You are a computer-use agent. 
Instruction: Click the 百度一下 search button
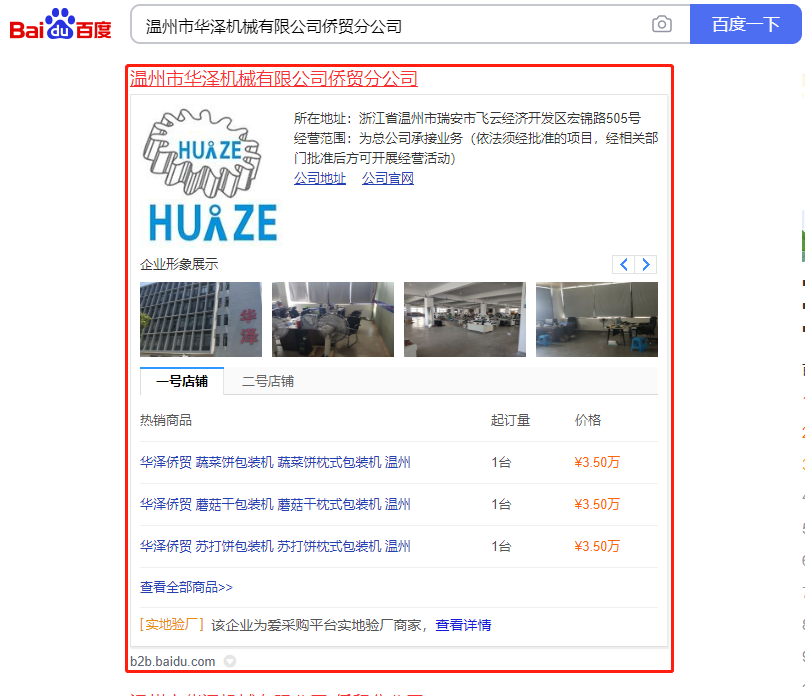tap(745, 24)
